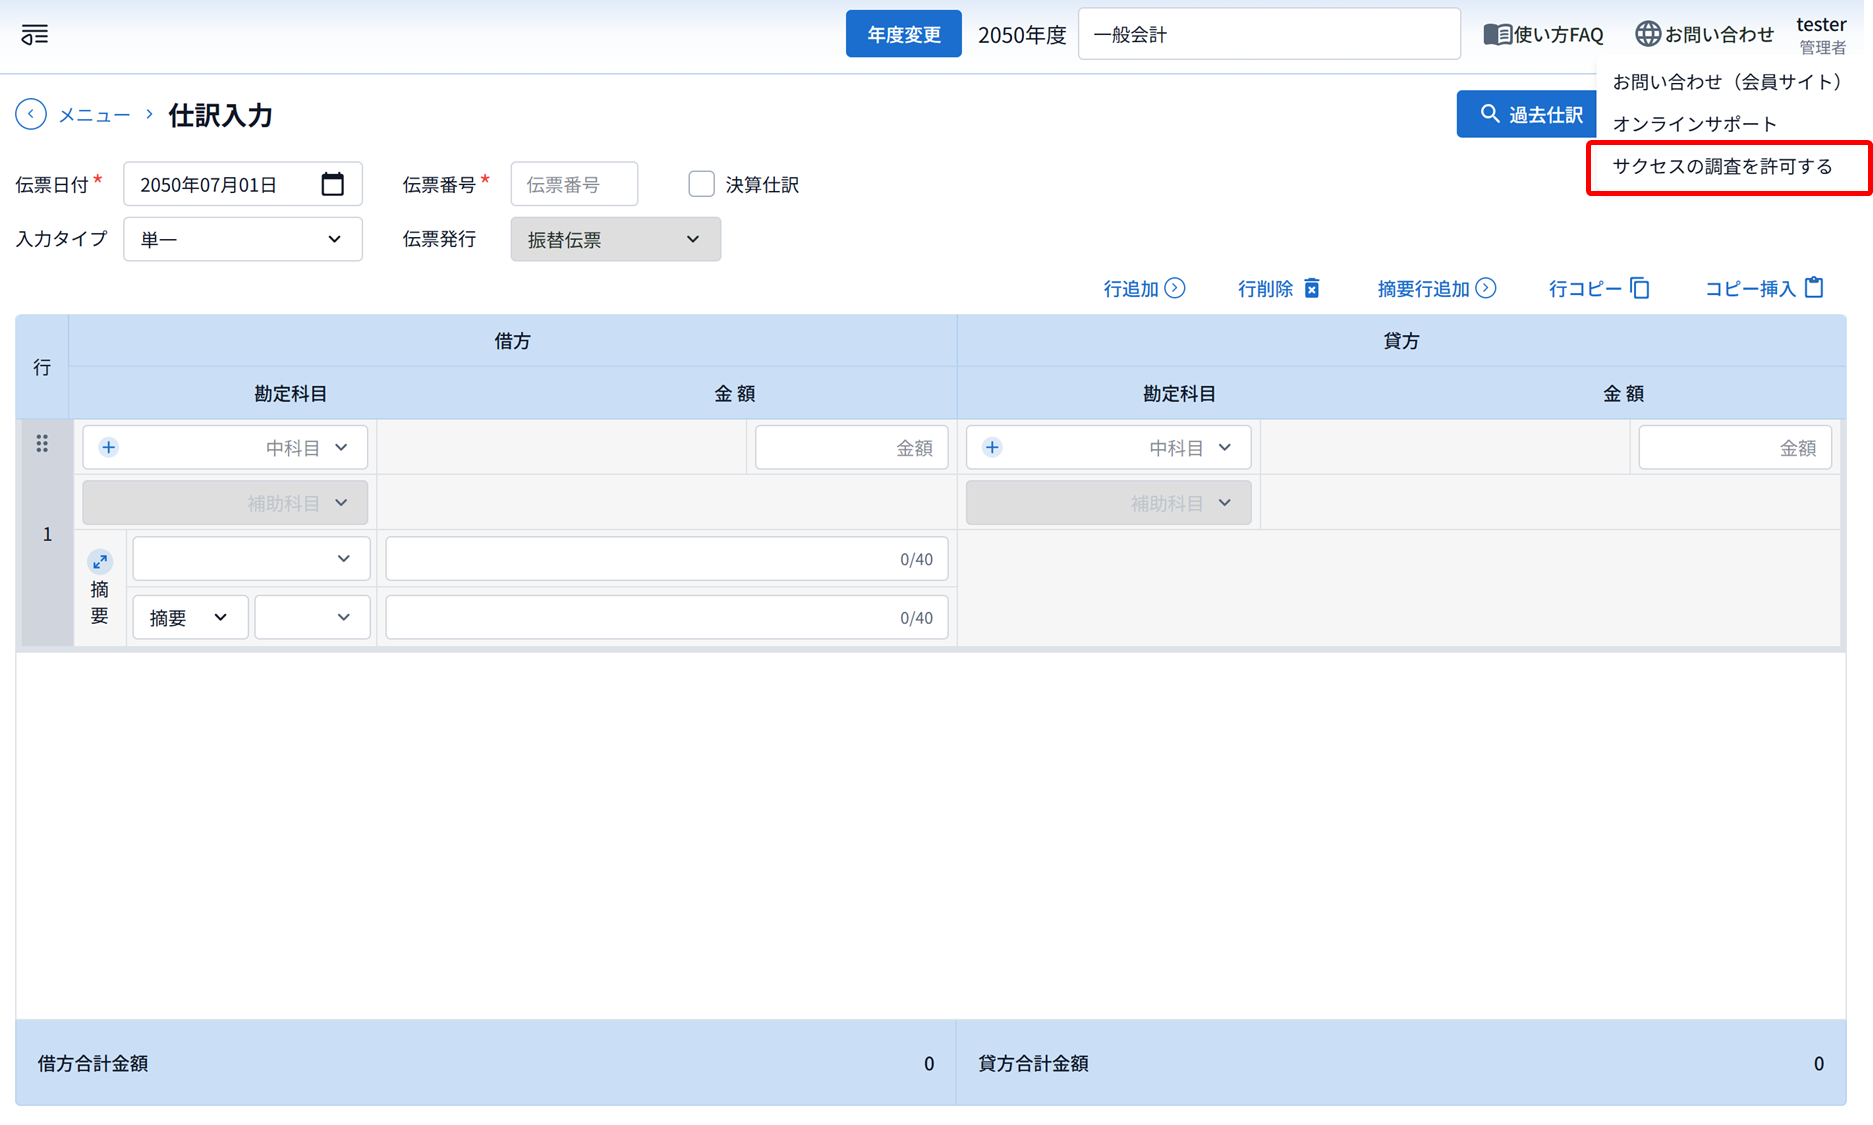The image size is (1873, 1125).
Task: Open the calendar picker icon
Action: pyautogui.click(x=332, y=184)
